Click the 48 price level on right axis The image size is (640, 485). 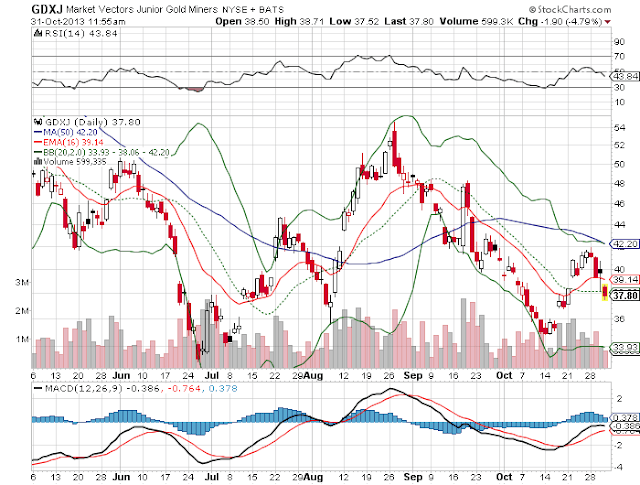619,184
